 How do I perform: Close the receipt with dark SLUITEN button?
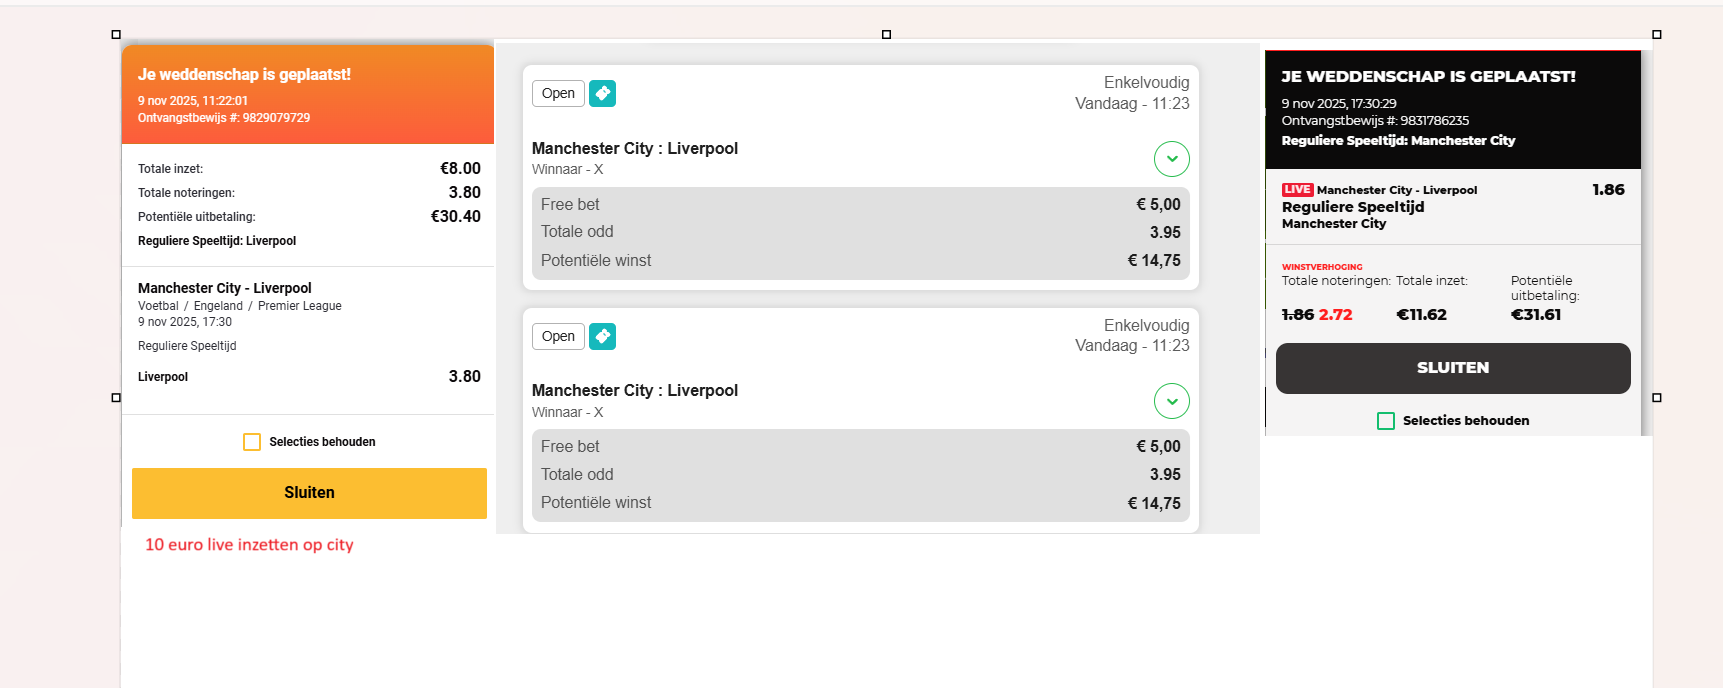click(x=1453, y=368)
